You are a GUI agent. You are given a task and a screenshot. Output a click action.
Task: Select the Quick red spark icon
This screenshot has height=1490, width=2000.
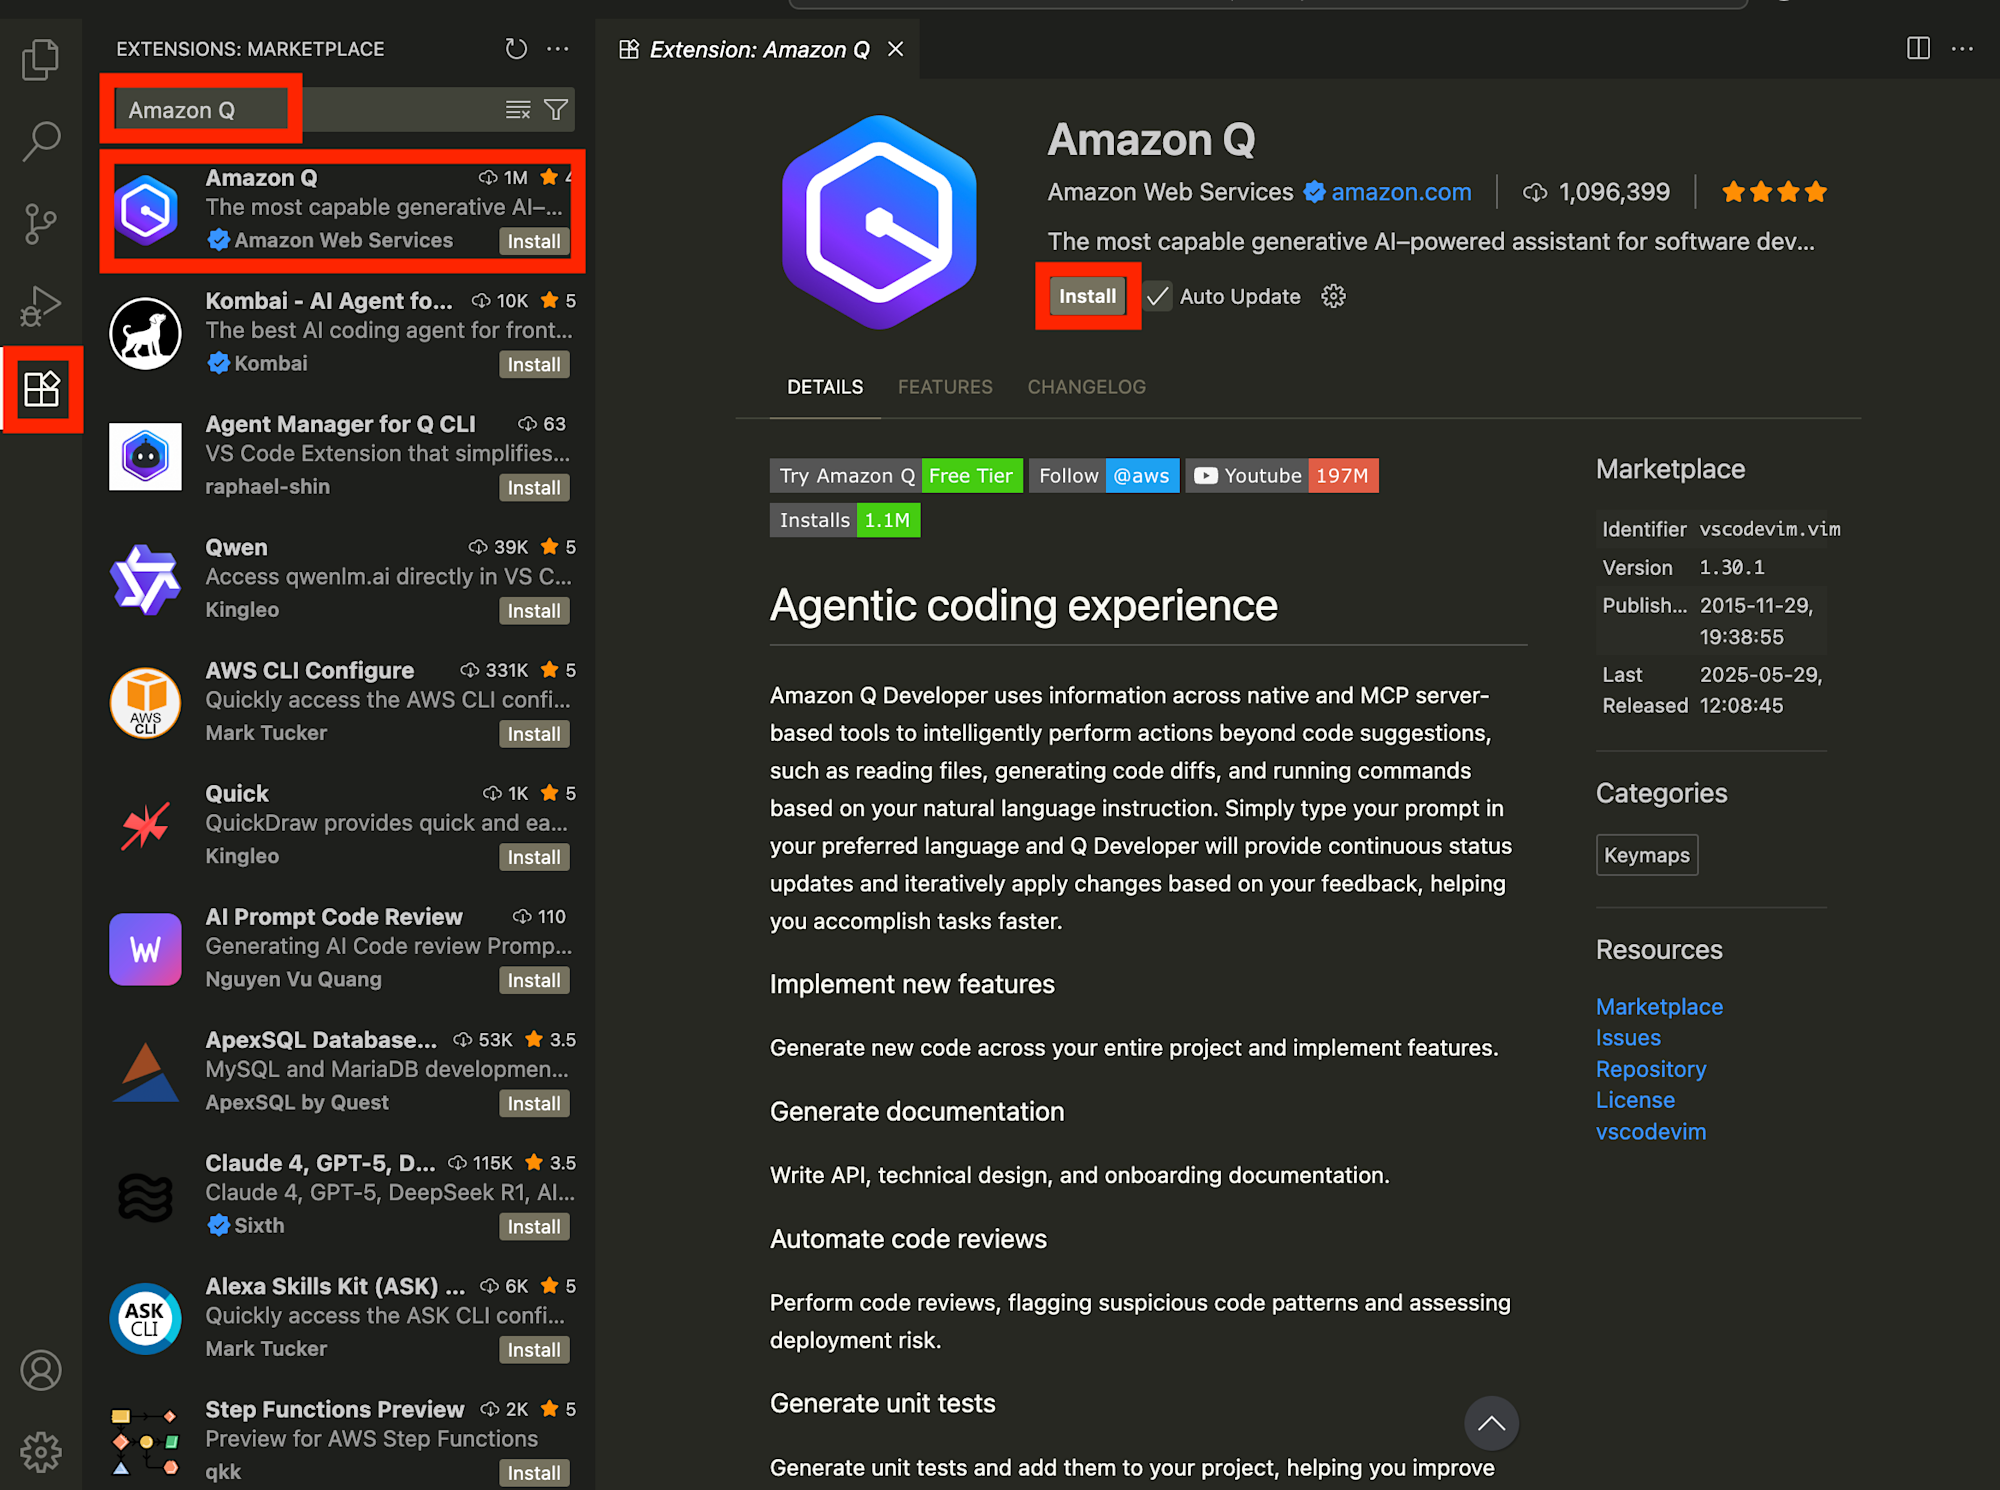coord(146,826)
